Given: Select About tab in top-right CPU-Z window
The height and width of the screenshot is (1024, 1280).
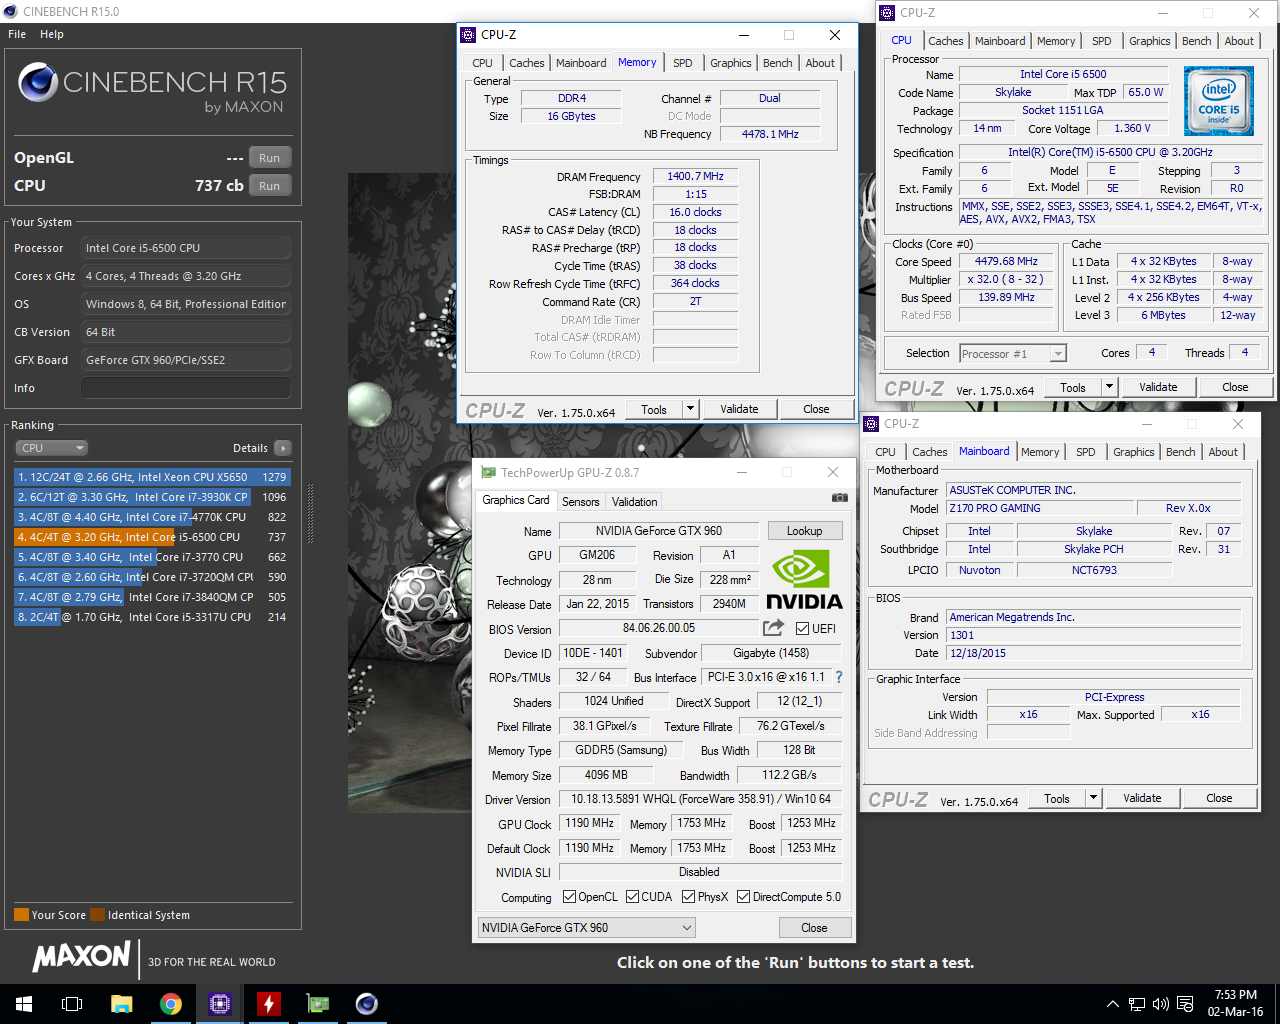Looking at the screenshot, I should click(x=1239, y=41).
